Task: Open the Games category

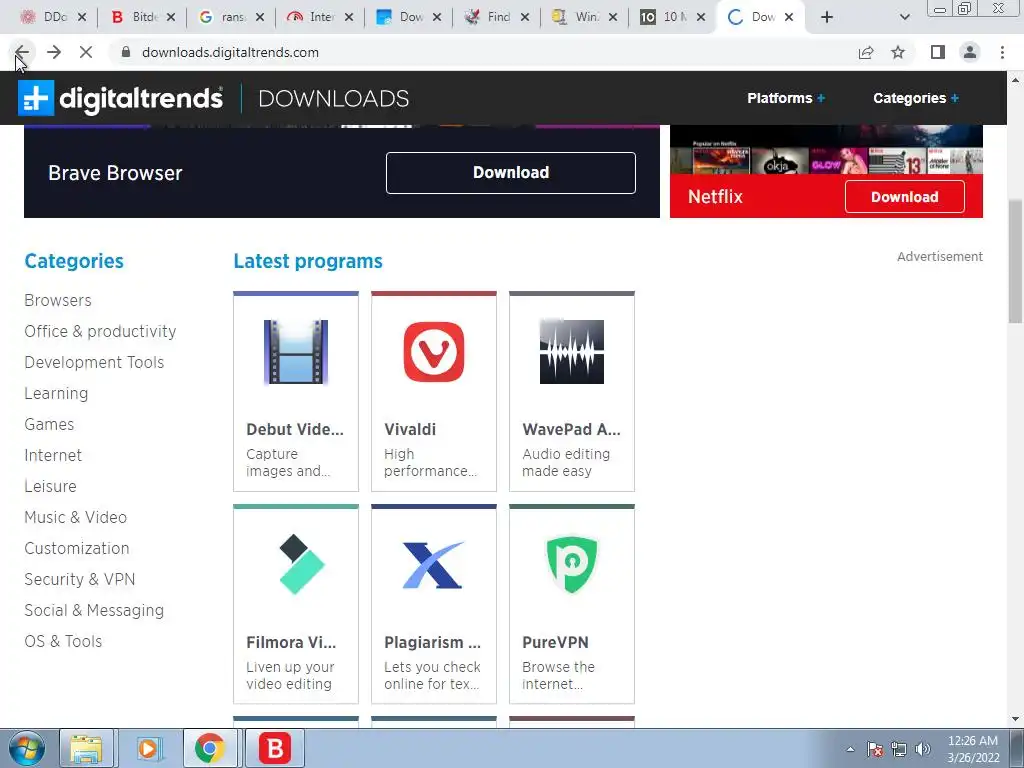Action: click(x=49, y=424)
